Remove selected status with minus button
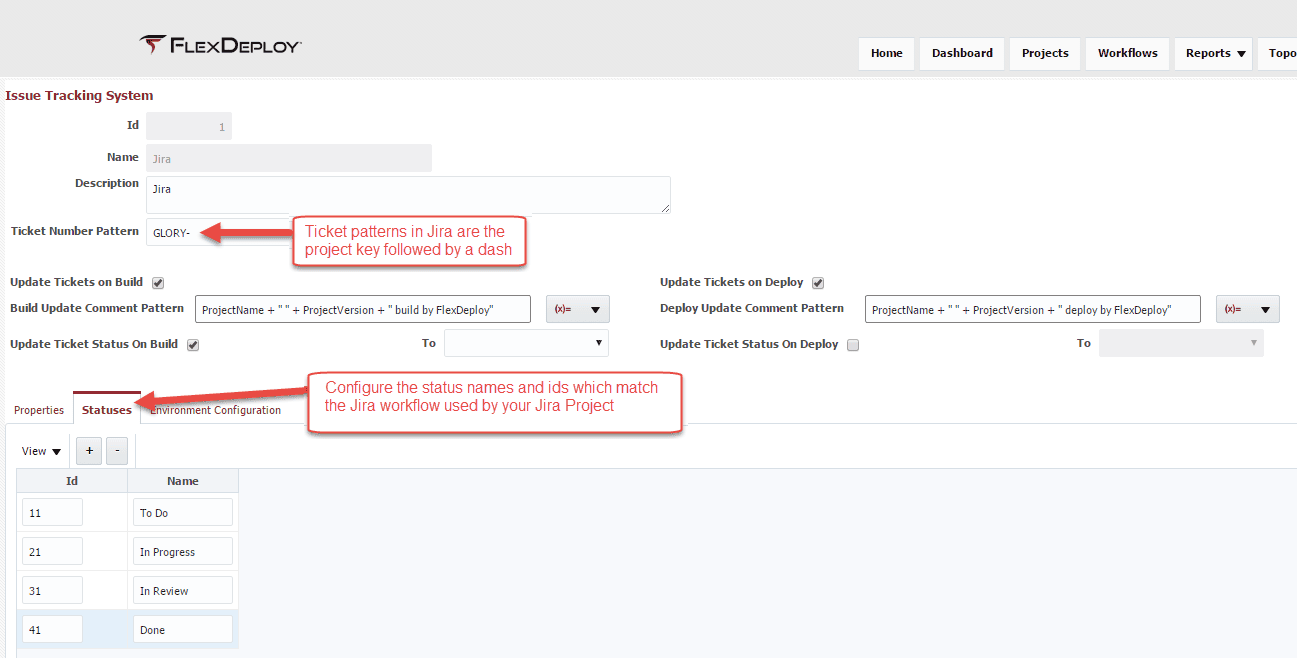The image size is (1297, 658). (x=117, y=451)
